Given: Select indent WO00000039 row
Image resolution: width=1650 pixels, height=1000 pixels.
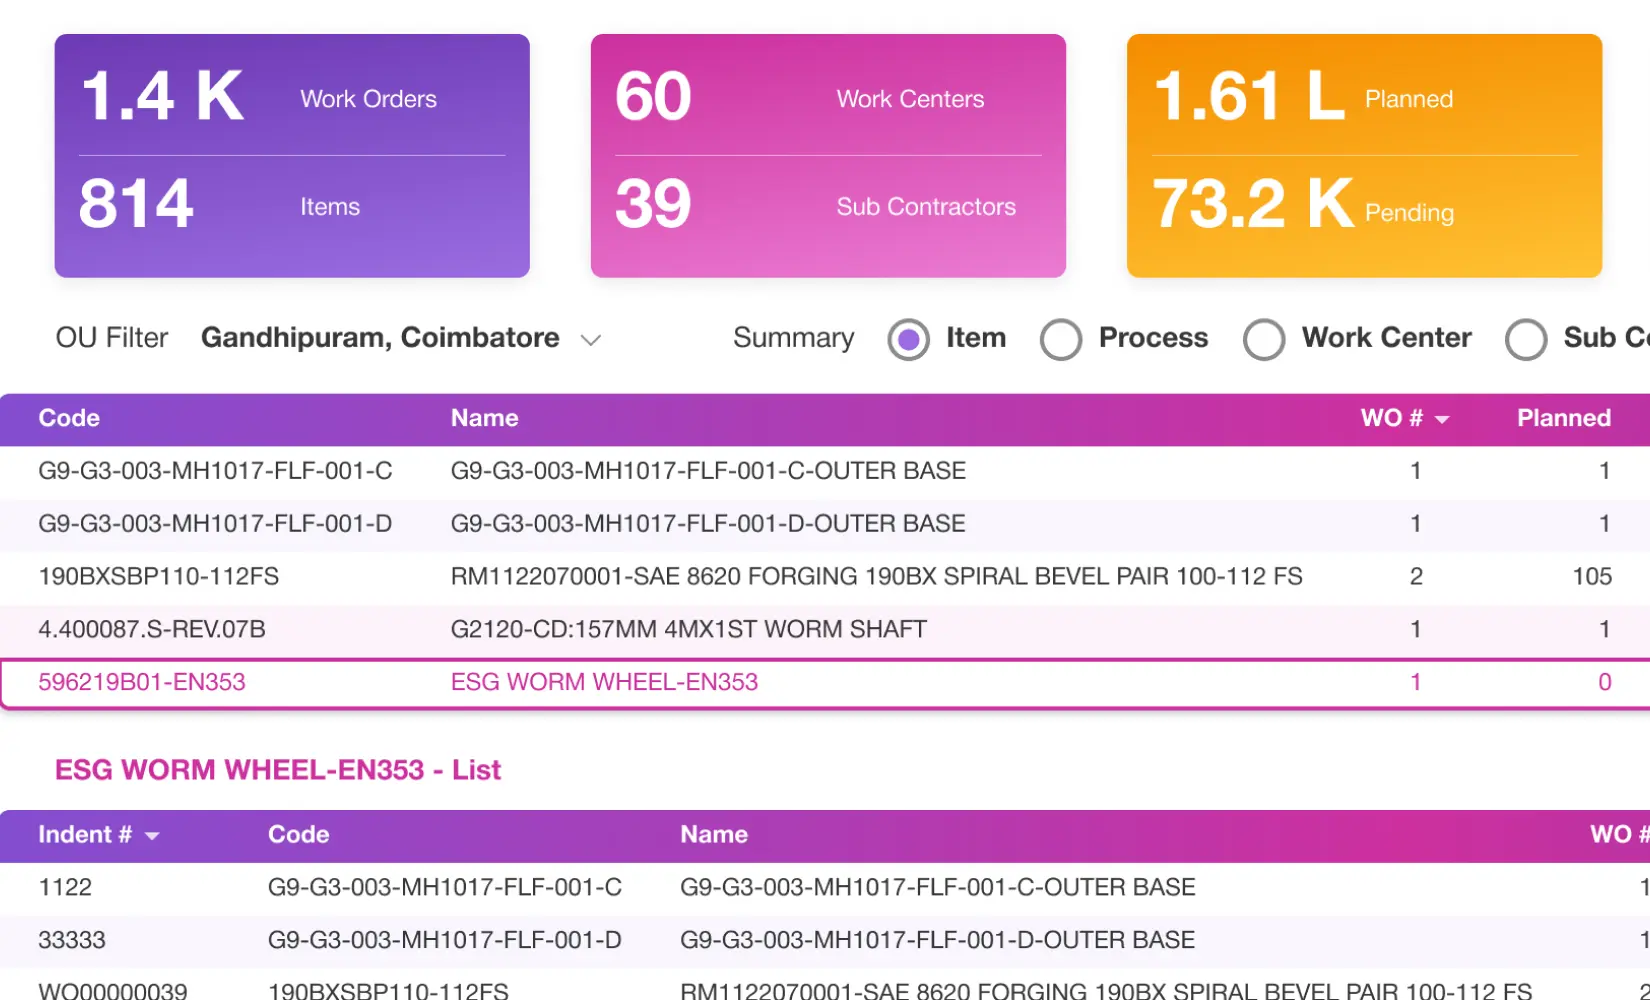Looking at the screenshot, I should (x=825, y=986).
